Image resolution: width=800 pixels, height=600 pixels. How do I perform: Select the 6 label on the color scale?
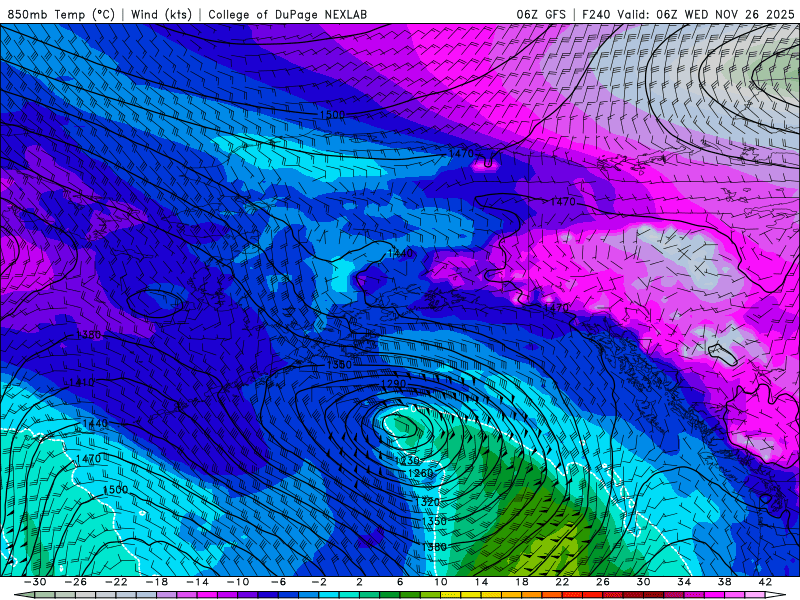[400, 582]
